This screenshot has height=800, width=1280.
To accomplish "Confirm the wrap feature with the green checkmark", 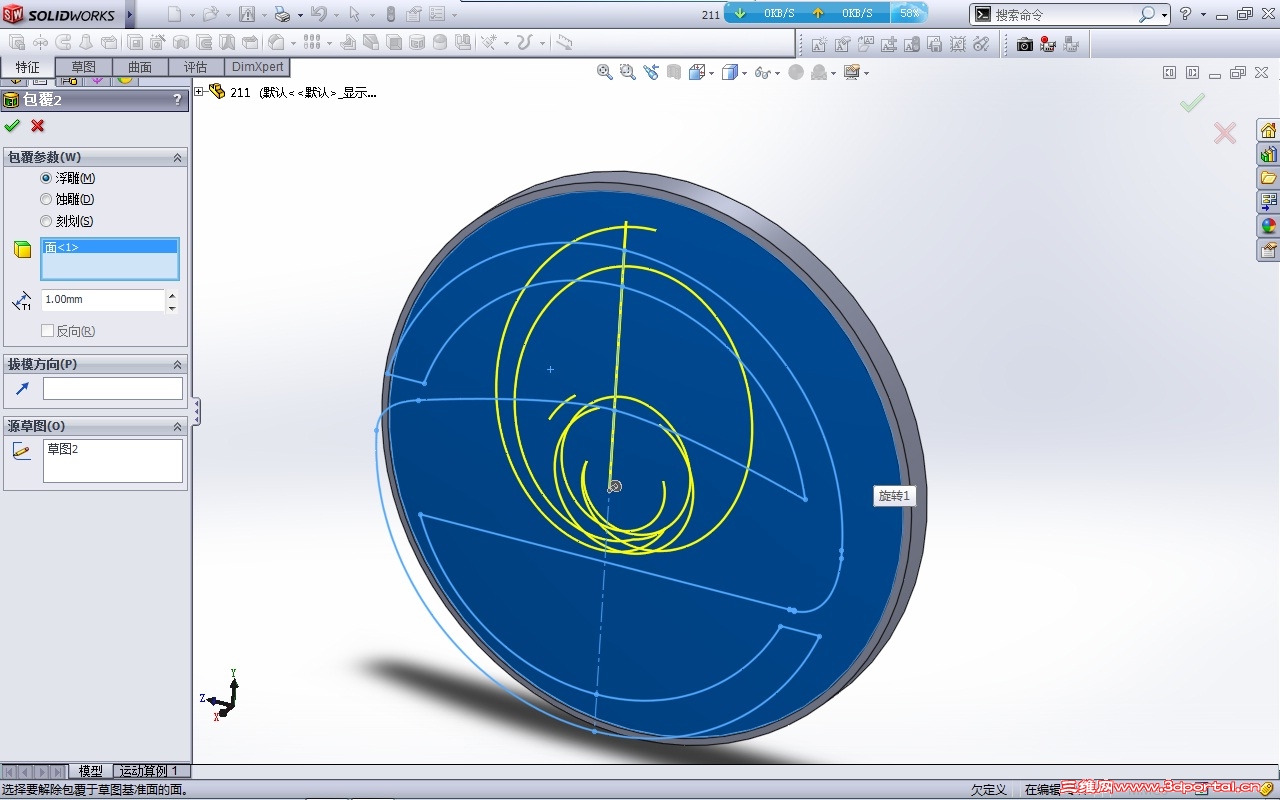I will (12, 125).
